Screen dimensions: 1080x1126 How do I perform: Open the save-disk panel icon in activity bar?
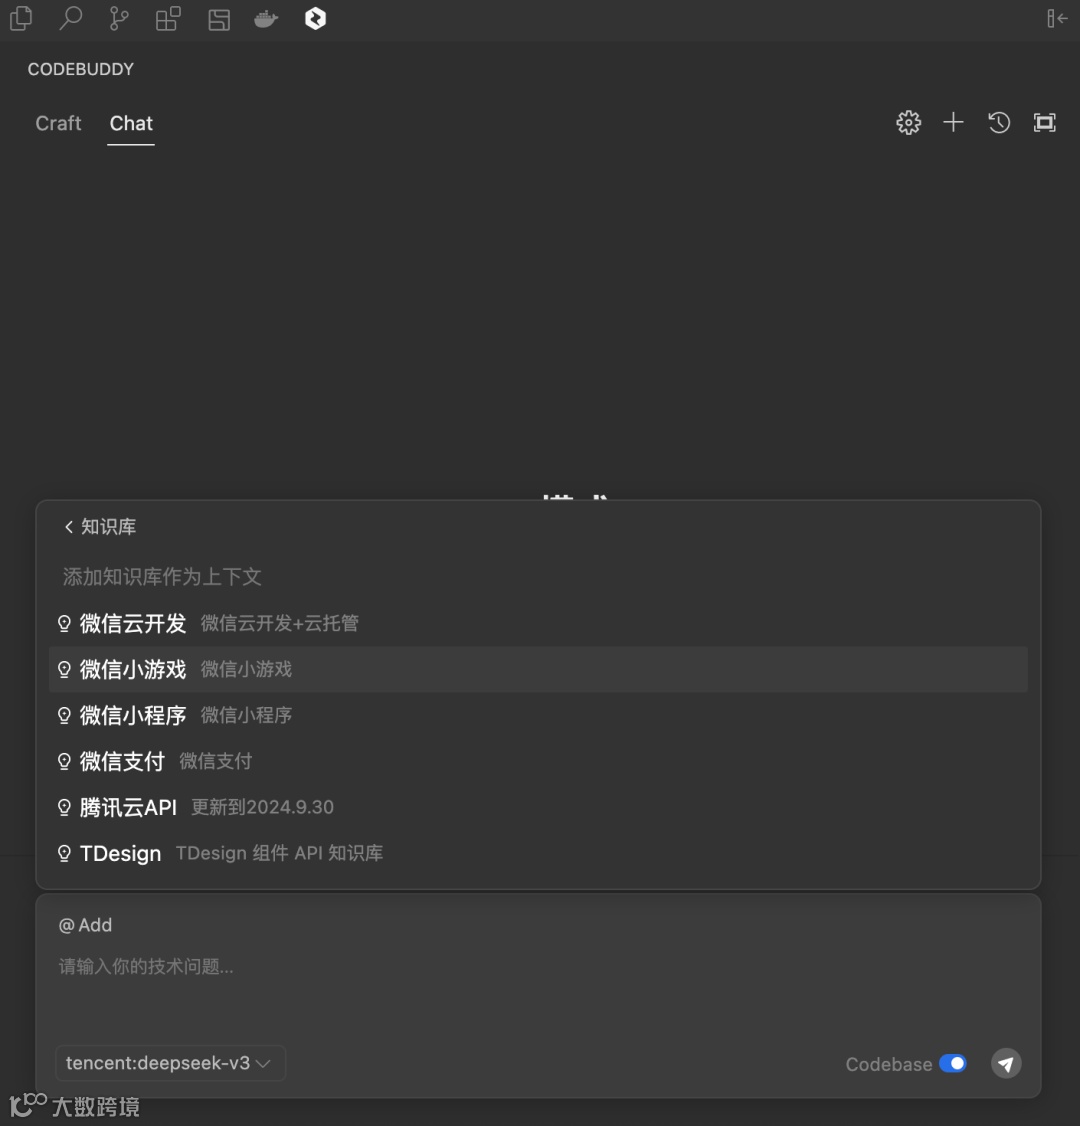tap(219, 19)
